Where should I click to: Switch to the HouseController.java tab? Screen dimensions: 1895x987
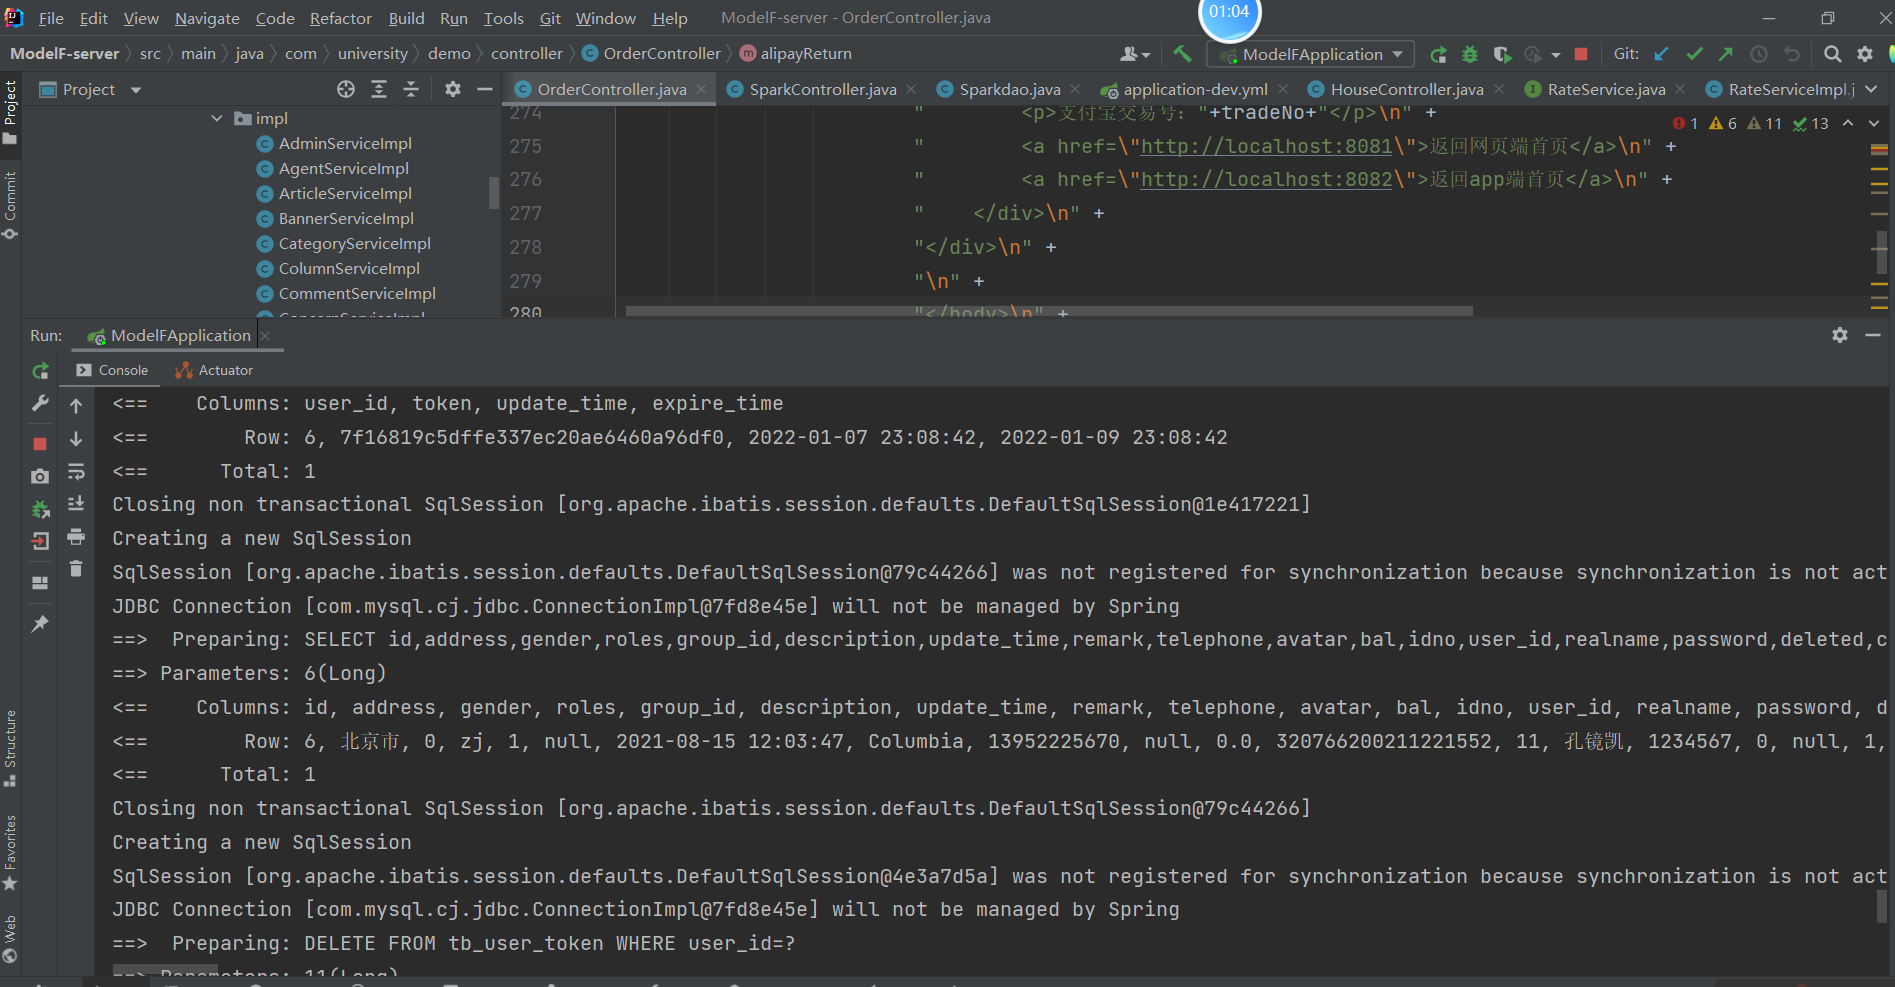pos(1407,89)
